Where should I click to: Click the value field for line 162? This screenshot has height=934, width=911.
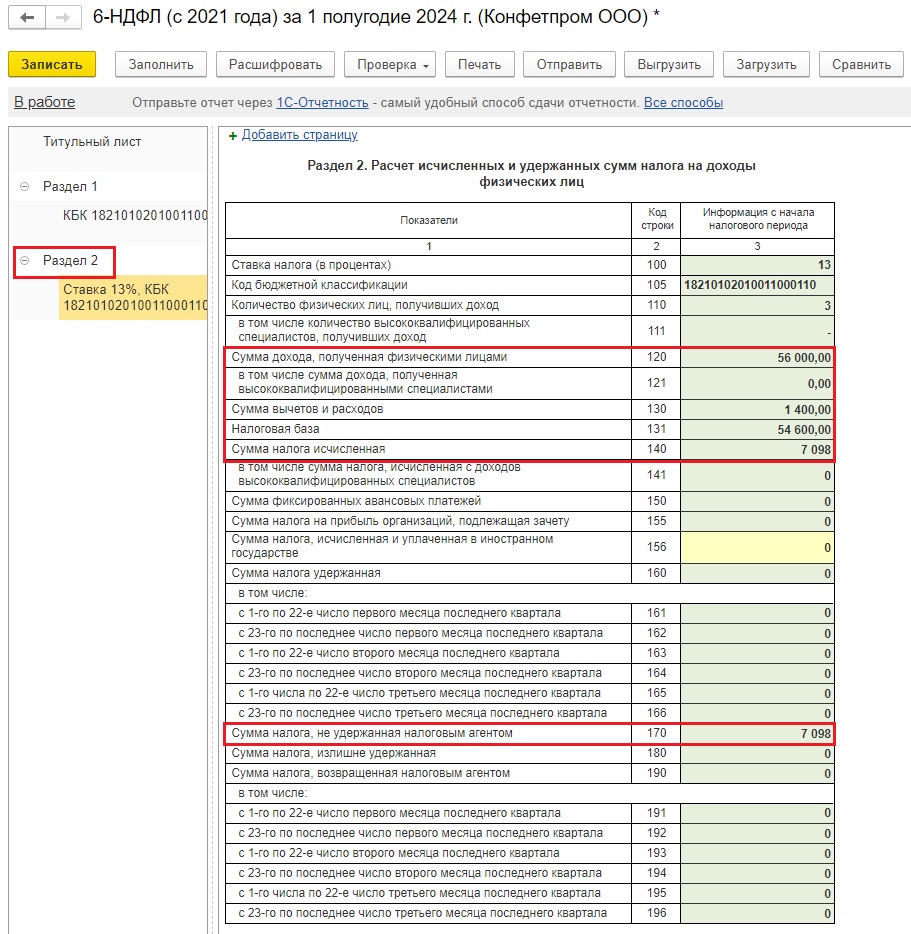(757, 633)
